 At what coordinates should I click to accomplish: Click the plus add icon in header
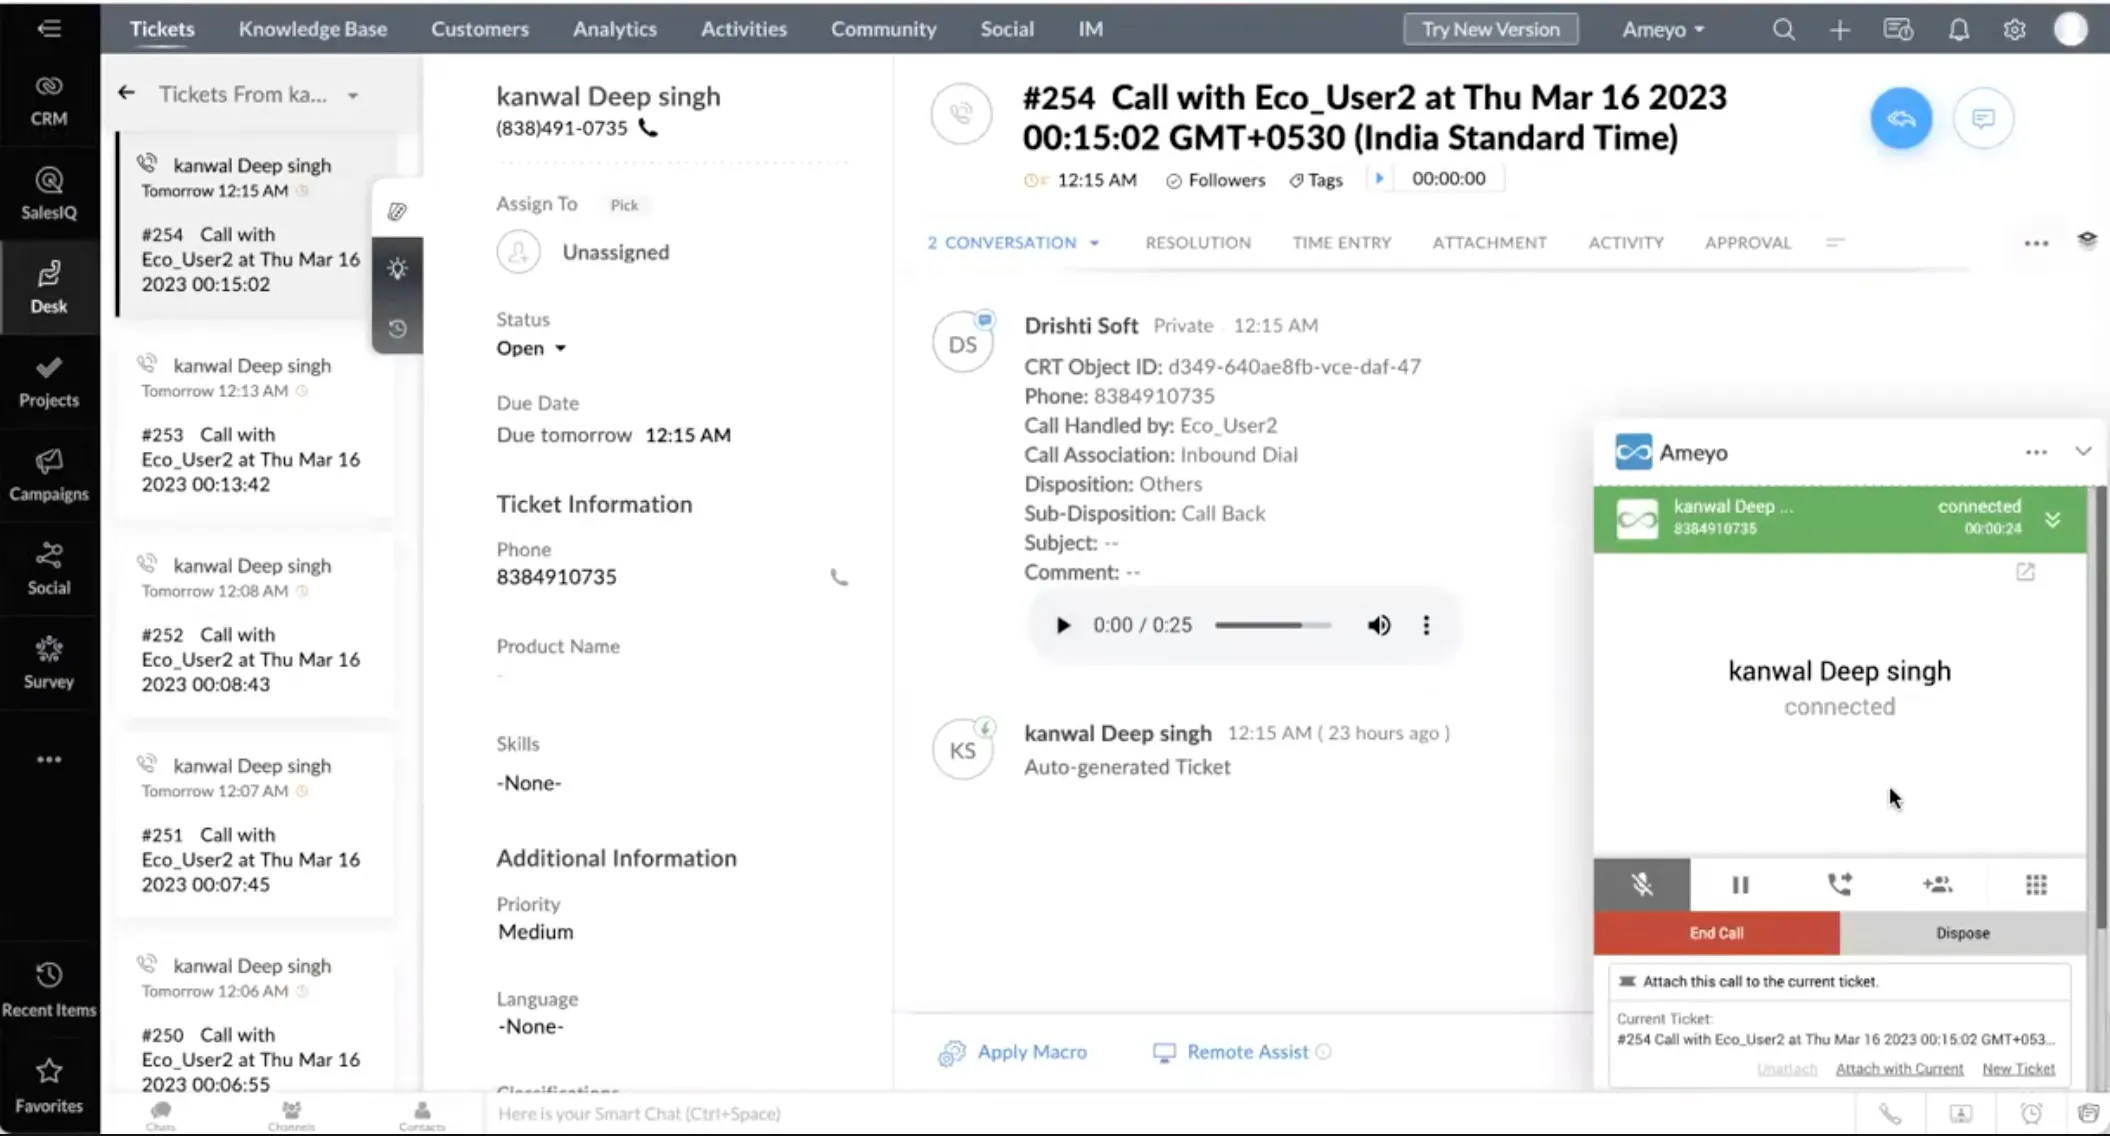(1839, 29)
